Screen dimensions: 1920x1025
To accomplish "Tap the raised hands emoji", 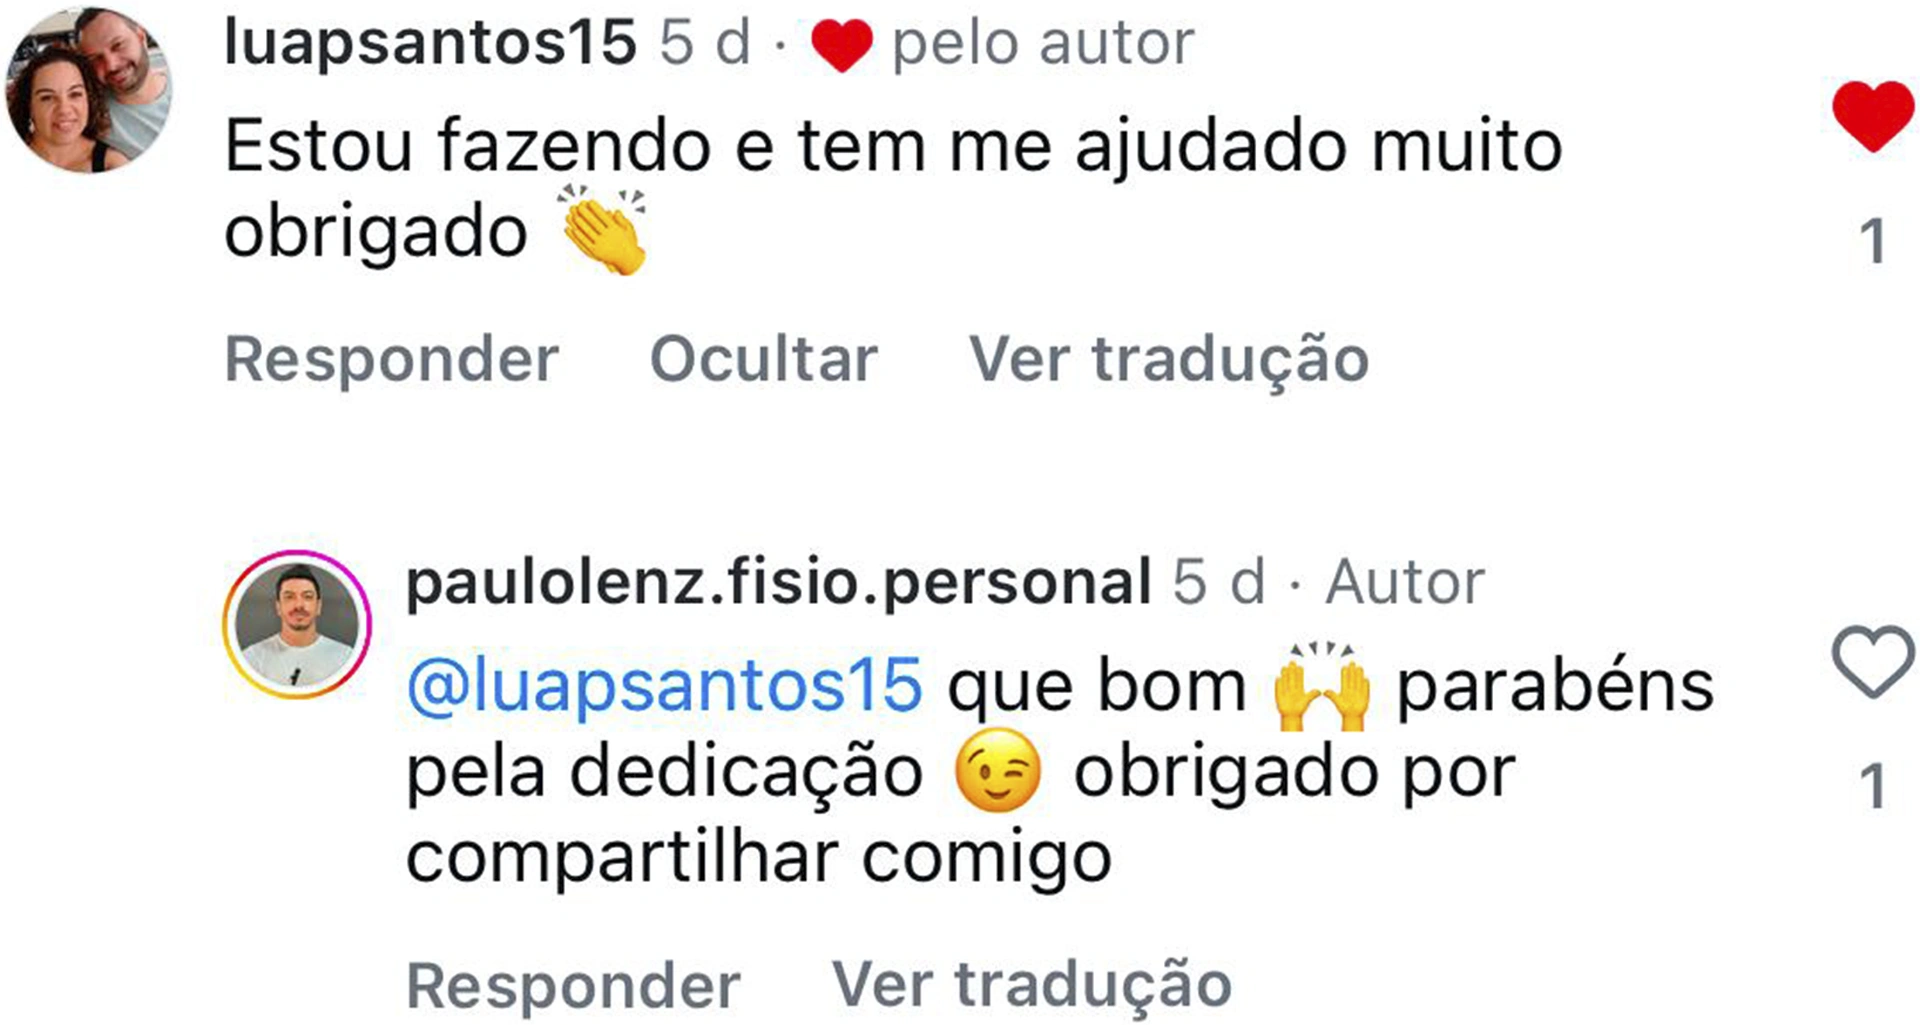I will pyautogui.click(x=1322, y=686).
